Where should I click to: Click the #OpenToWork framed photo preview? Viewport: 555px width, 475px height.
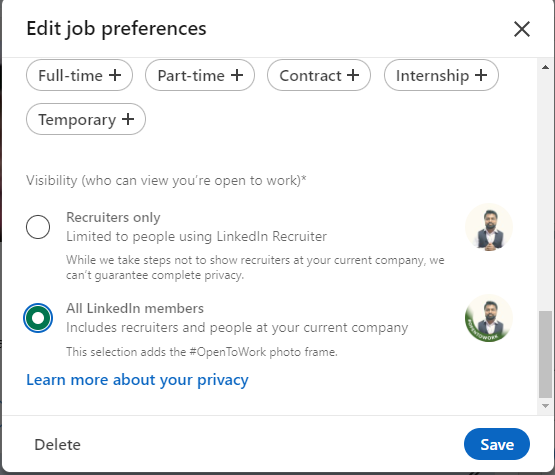click(489, 318)
